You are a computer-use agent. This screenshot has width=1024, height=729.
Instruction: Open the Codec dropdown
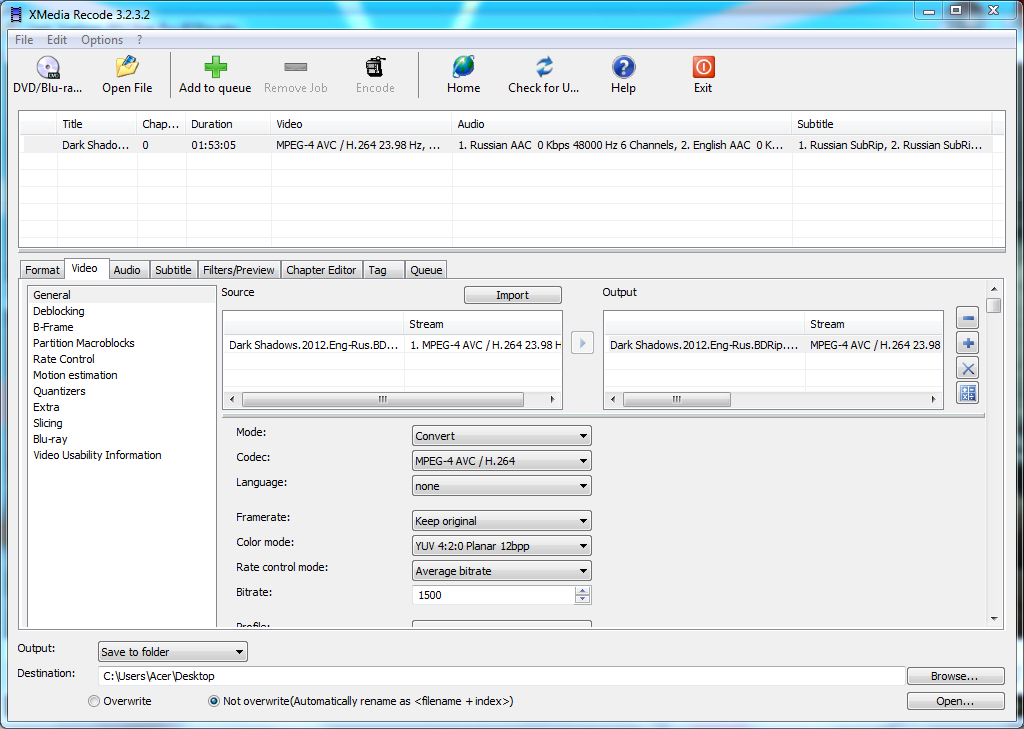(x=501, y=461)
